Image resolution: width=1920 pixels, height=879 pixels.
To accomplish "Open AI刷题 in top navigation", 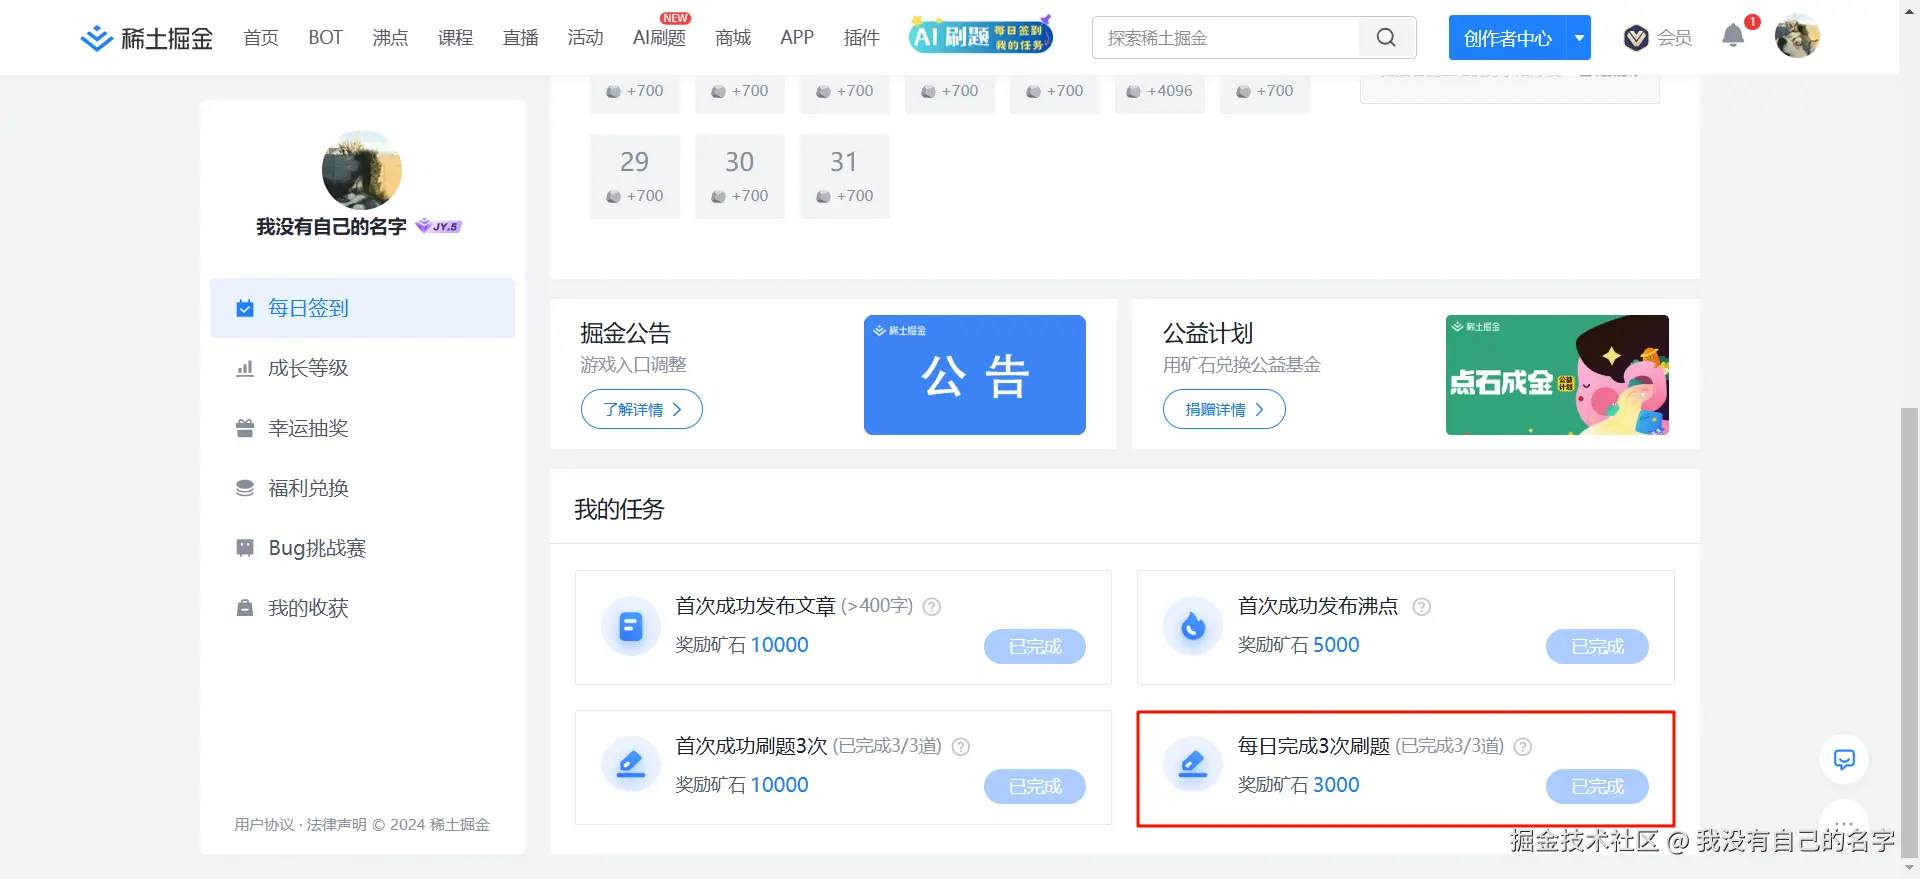I will point(659,38).
